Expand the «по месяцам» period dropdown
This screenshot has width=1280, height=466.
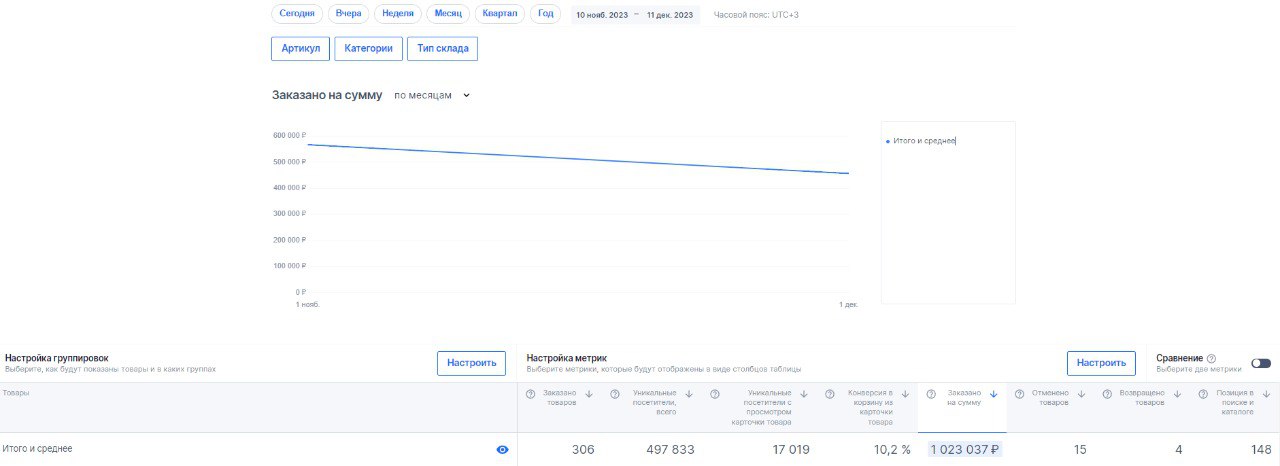click(x=431, y=96)
